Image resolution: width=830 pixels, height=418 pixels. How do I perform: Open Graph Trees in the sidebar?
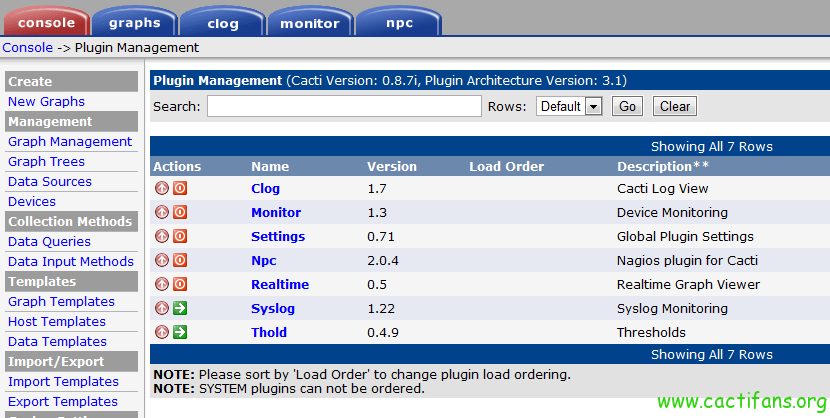(46, 161)
